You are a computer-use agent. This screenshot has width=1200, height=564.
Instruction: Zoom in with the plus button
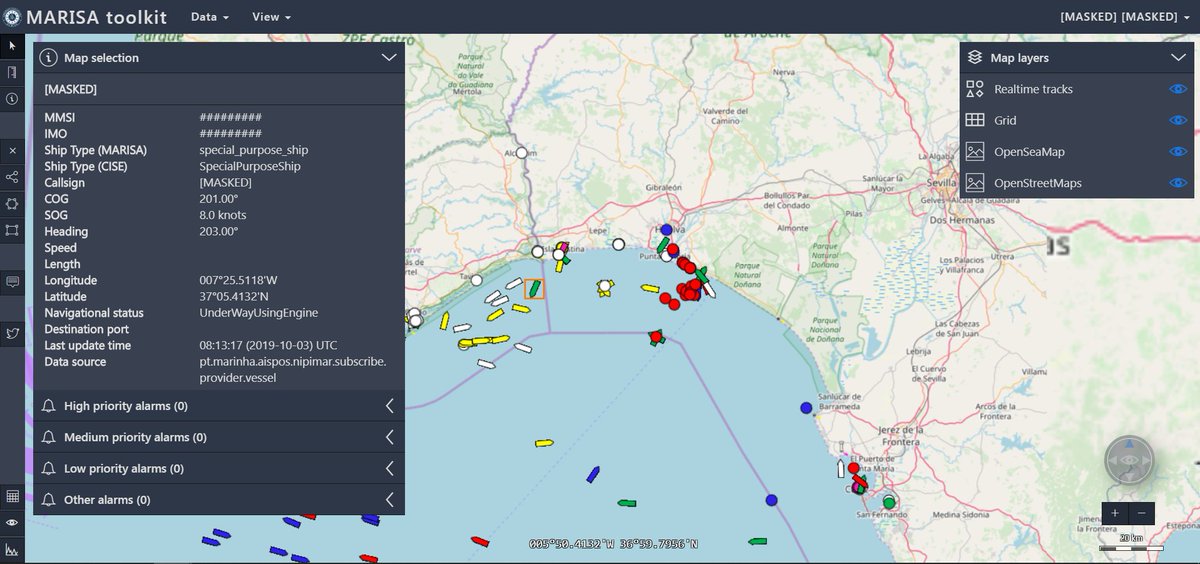[x=1115, y=513]
